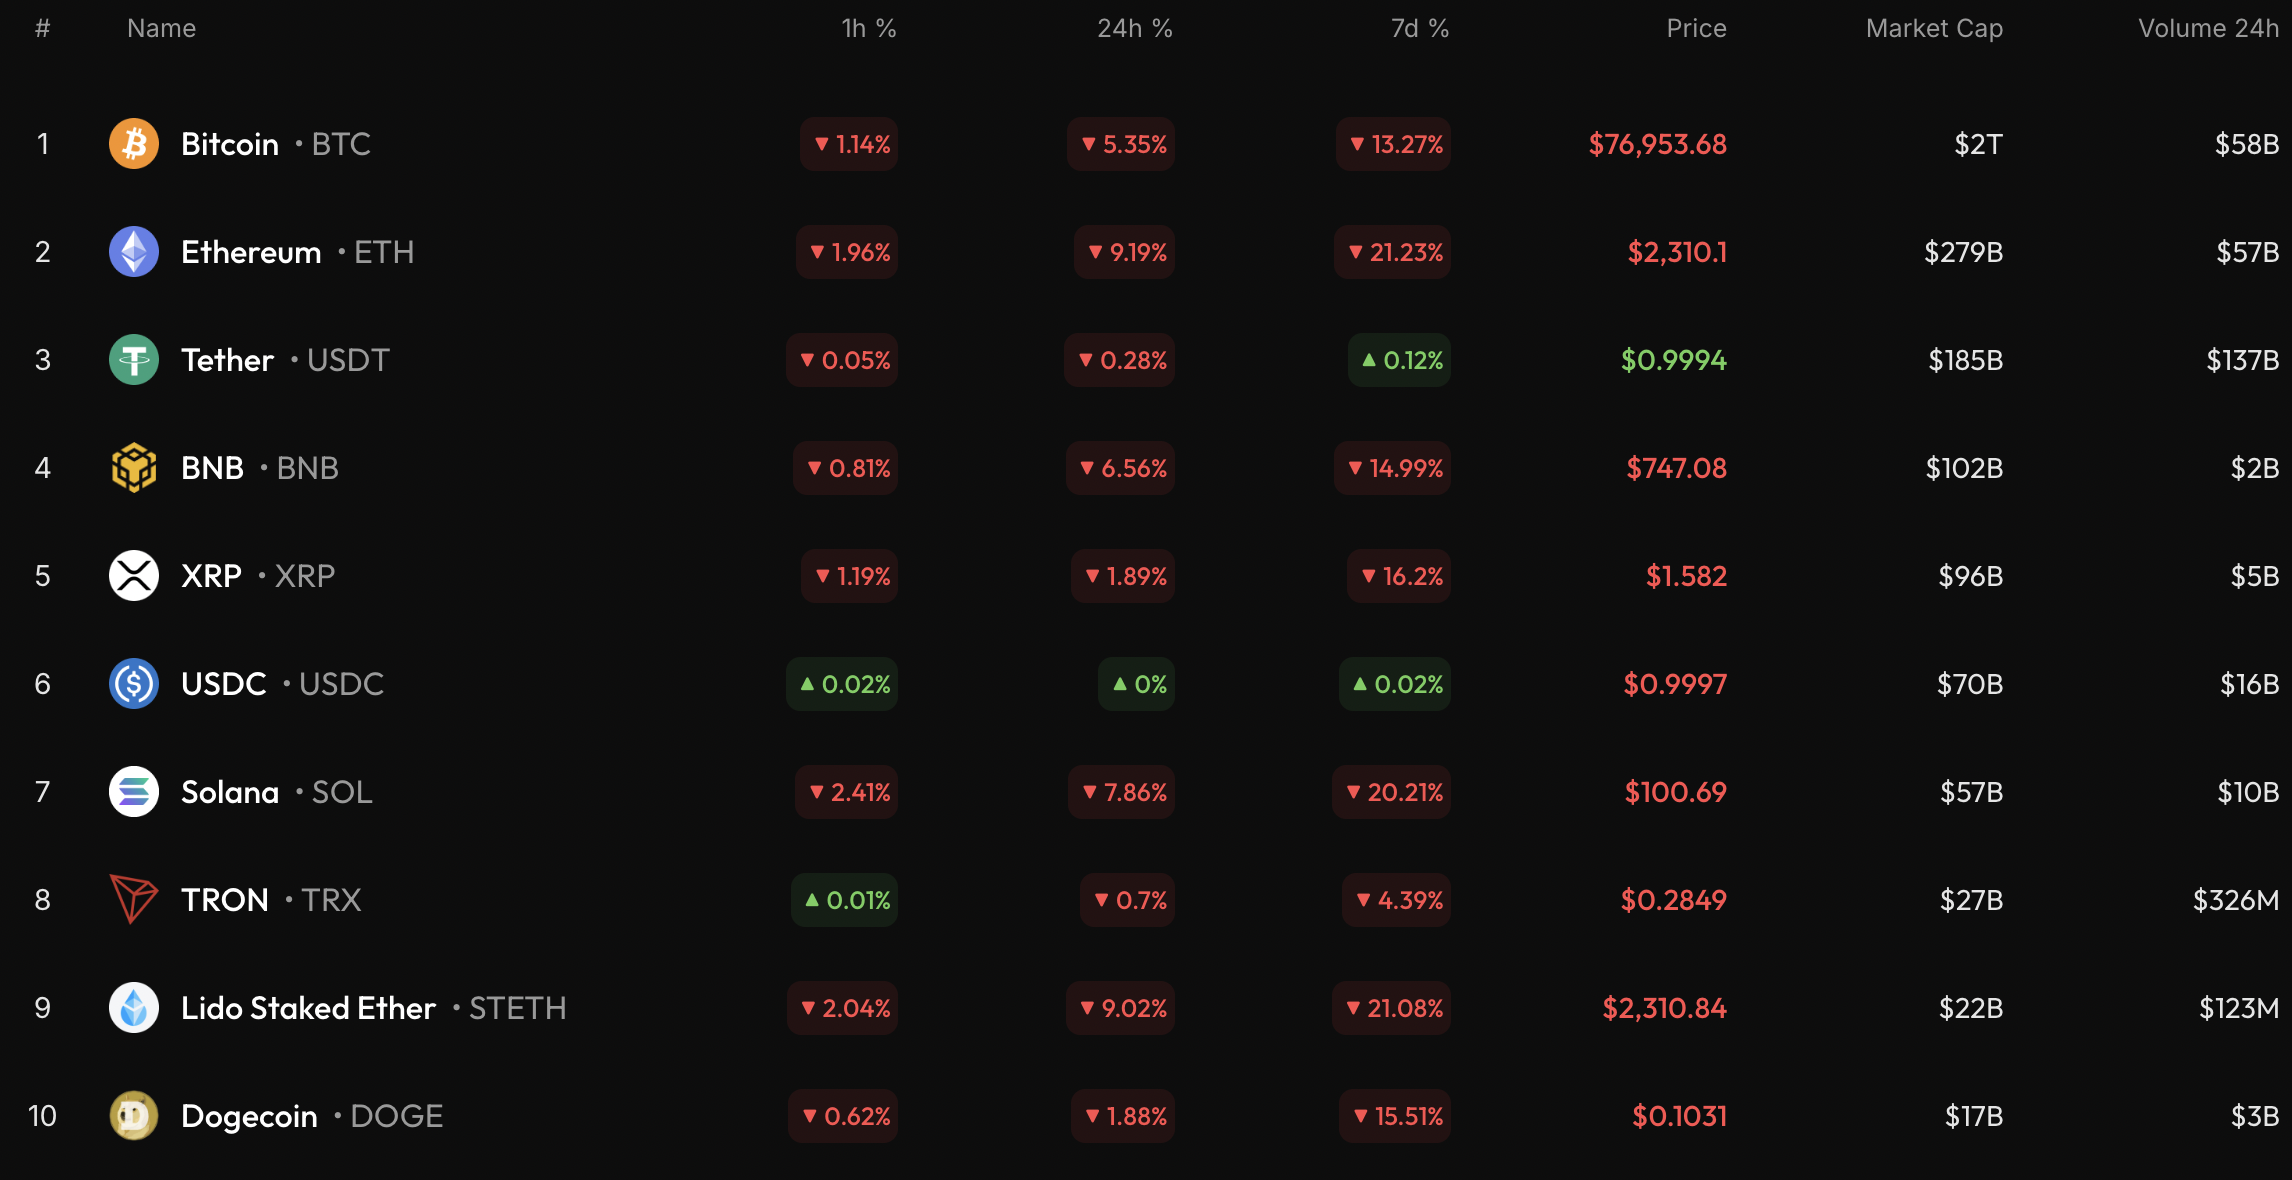Image resolution: width=2292 pixels, height=1180 pixels.
Task: Click the Bitcoin logo icon
Action: [134, 144]
